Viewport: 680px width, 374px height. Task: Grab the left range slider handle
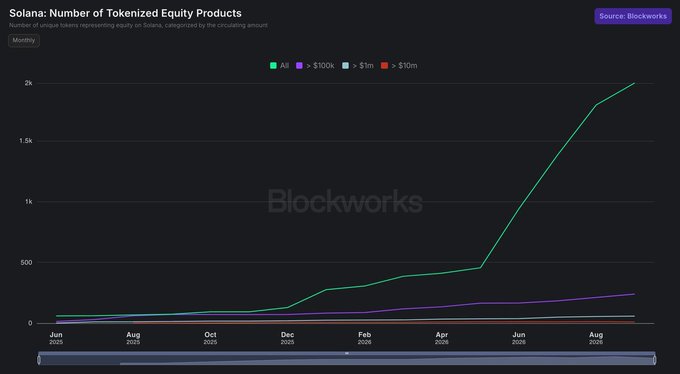coord(39,359)
